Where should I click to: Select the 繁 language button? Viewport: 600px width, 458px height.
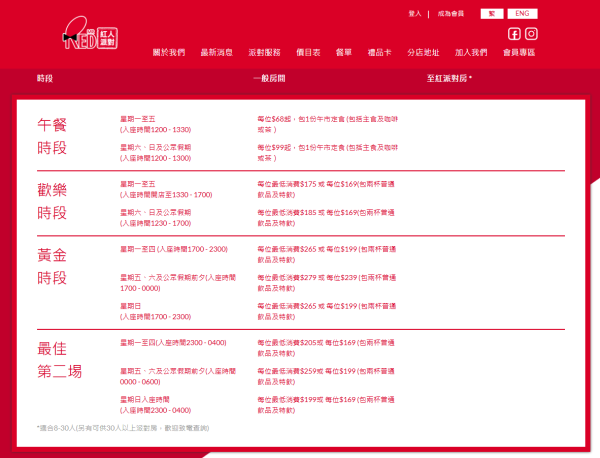point(492,14)
